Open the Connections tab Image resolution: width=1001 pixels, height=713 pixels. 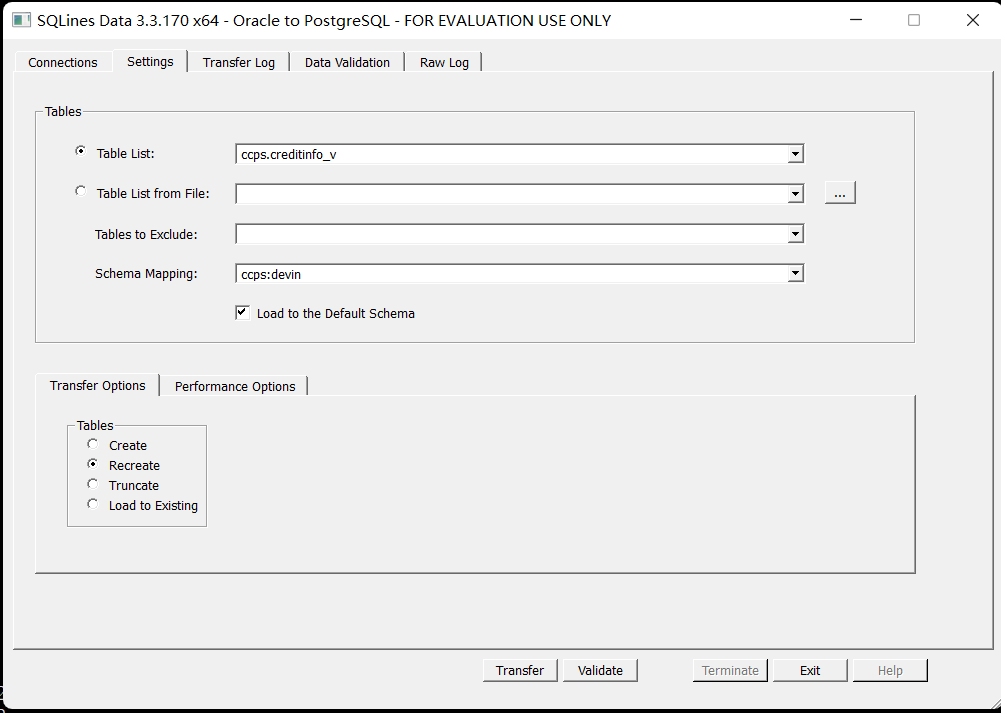(63, 63)
